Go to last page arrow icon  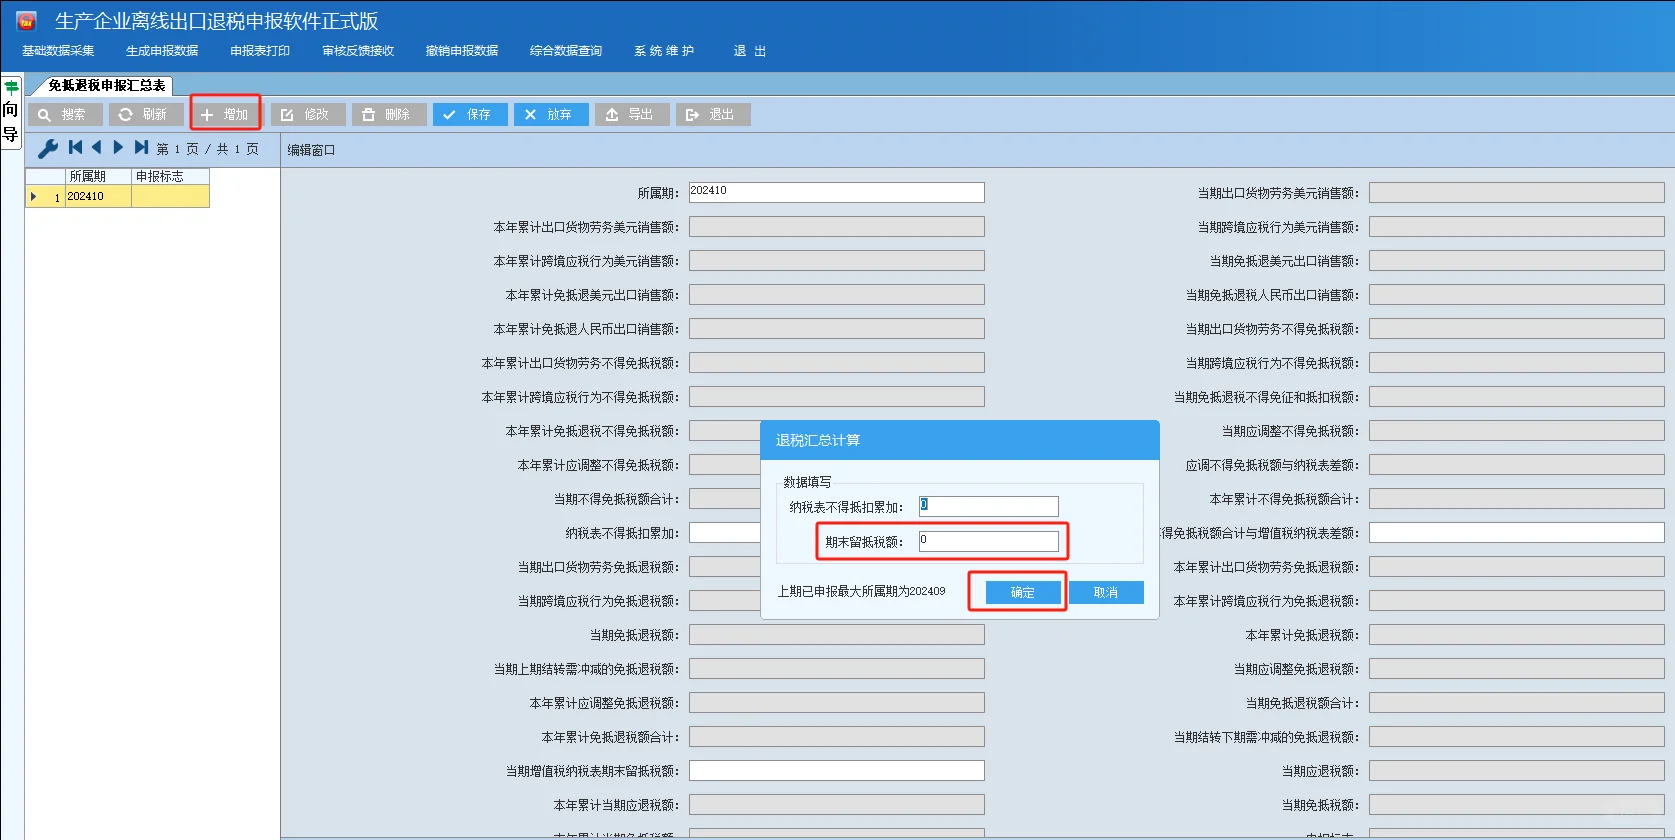141,147
